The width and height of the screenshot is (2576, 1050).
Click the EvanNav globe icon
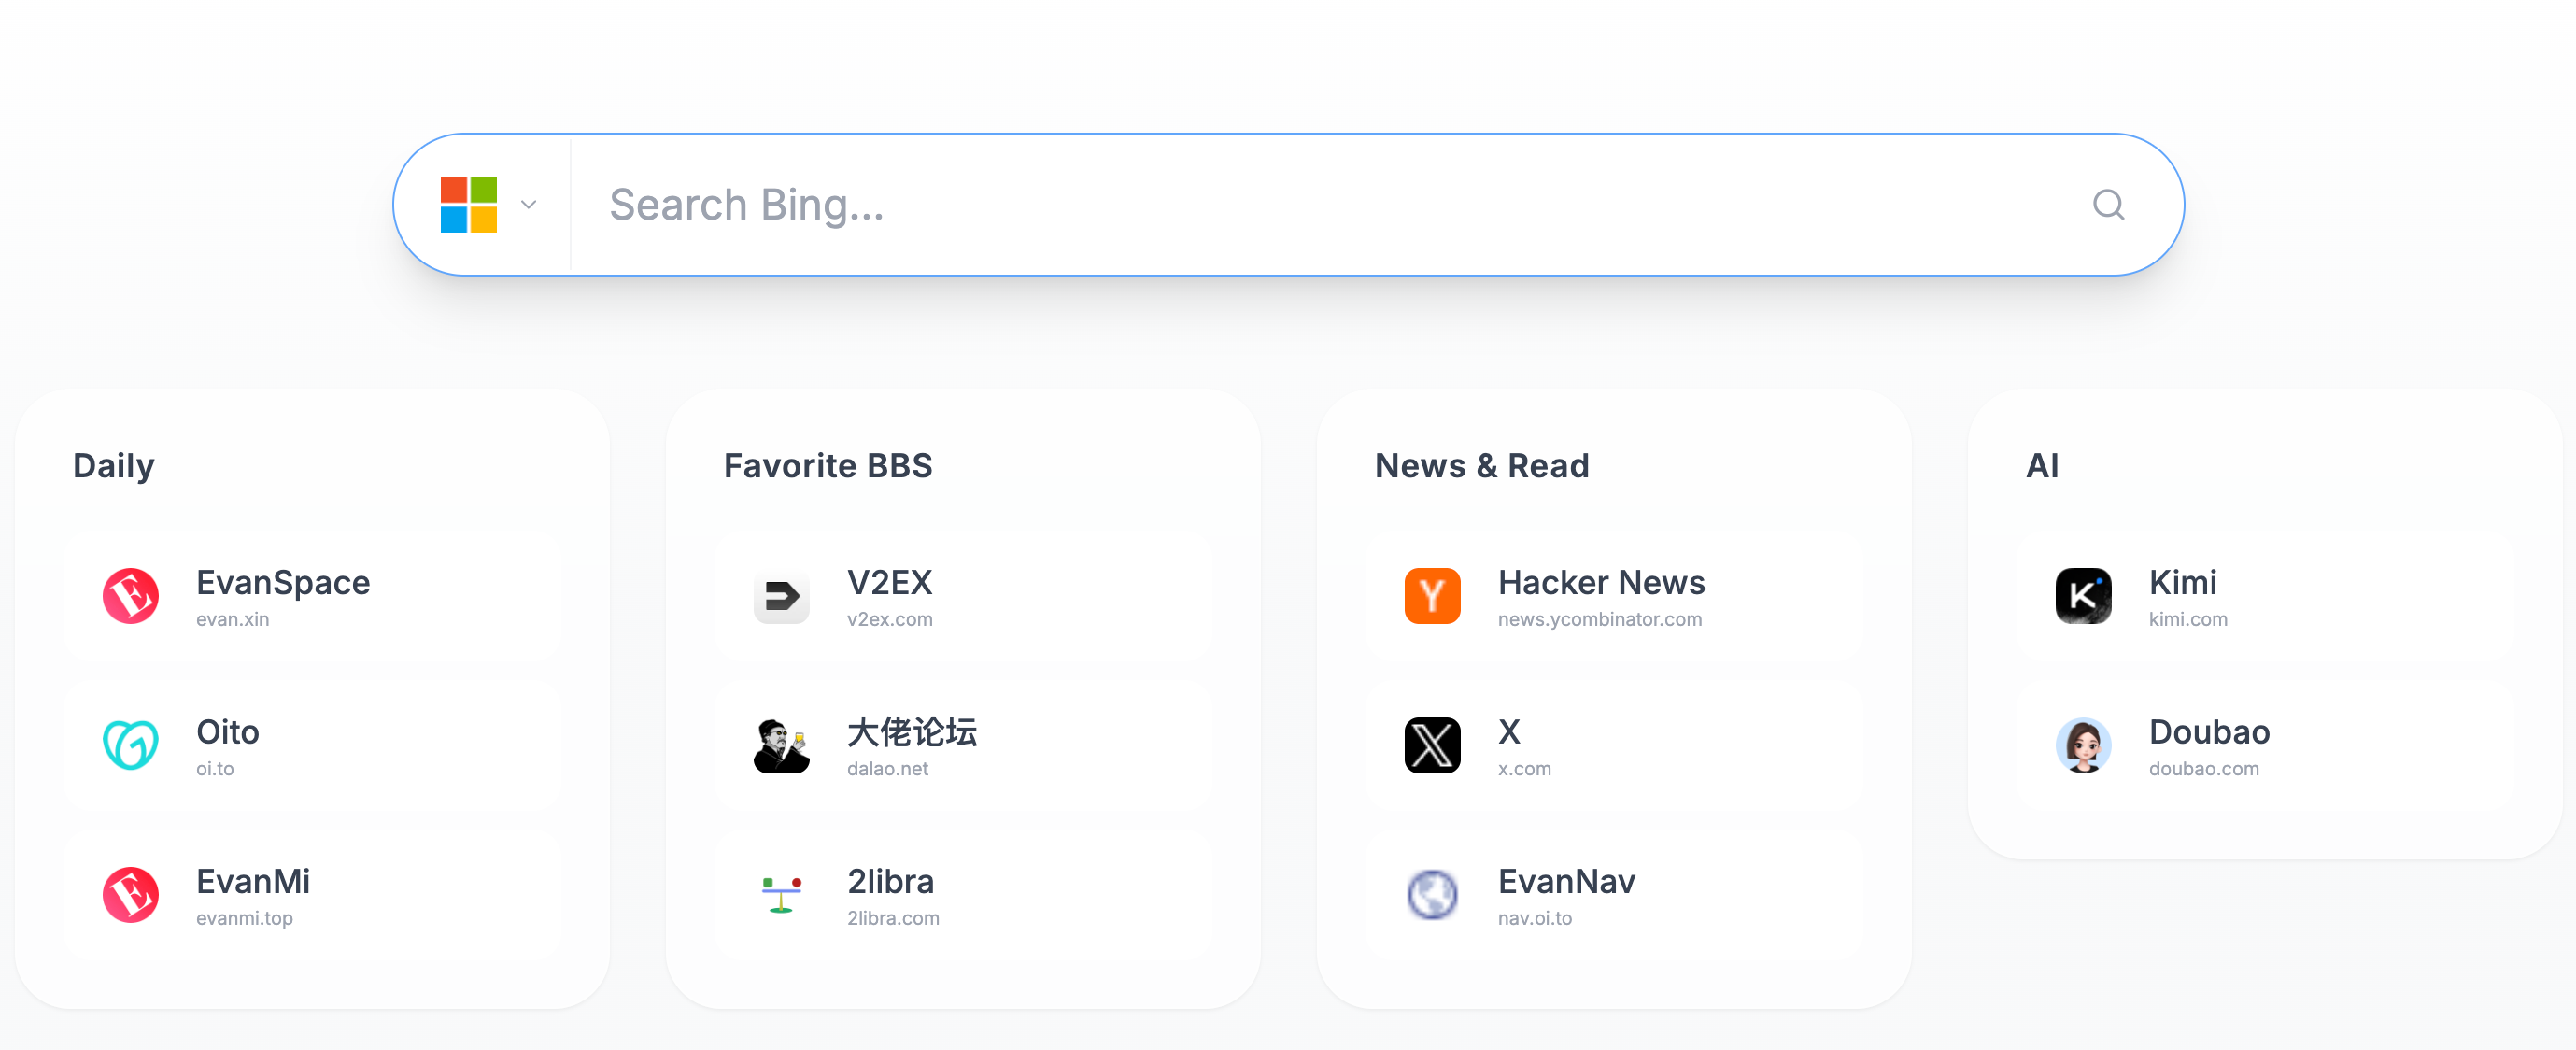pyautogui.click(x=1432, y=895)
